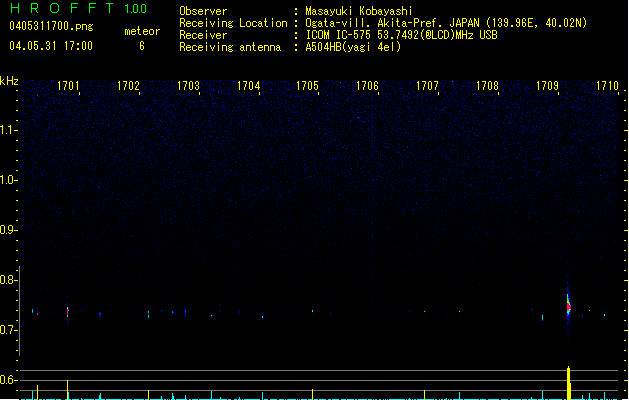This screenshot has width=629, height=400.
Task: Click the tall yellow power bar after 1709
Action: (568, 383)
